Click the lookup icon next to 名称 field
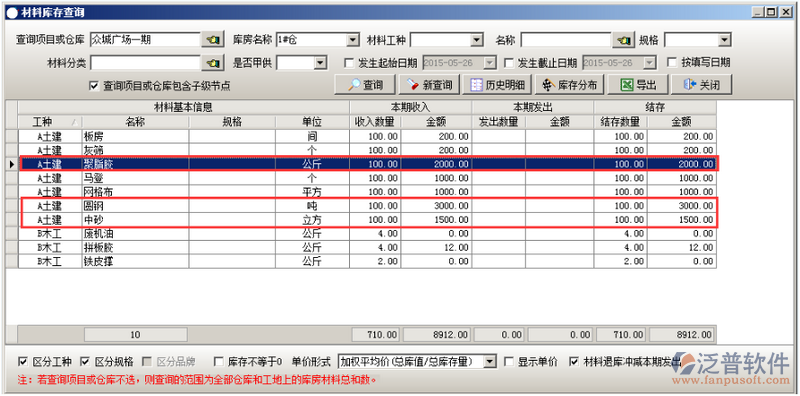 tap(623, 39)
